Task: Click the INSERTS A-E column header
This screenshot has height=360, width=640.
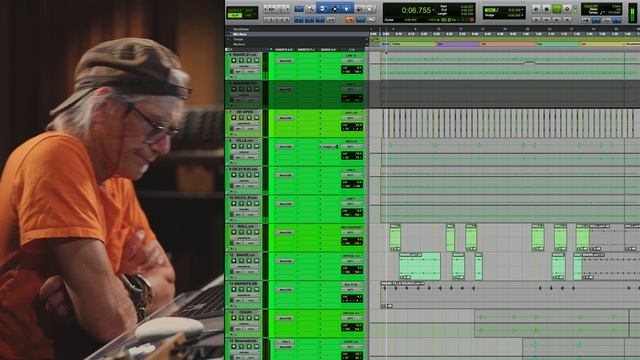Action: tap(284, 49)
